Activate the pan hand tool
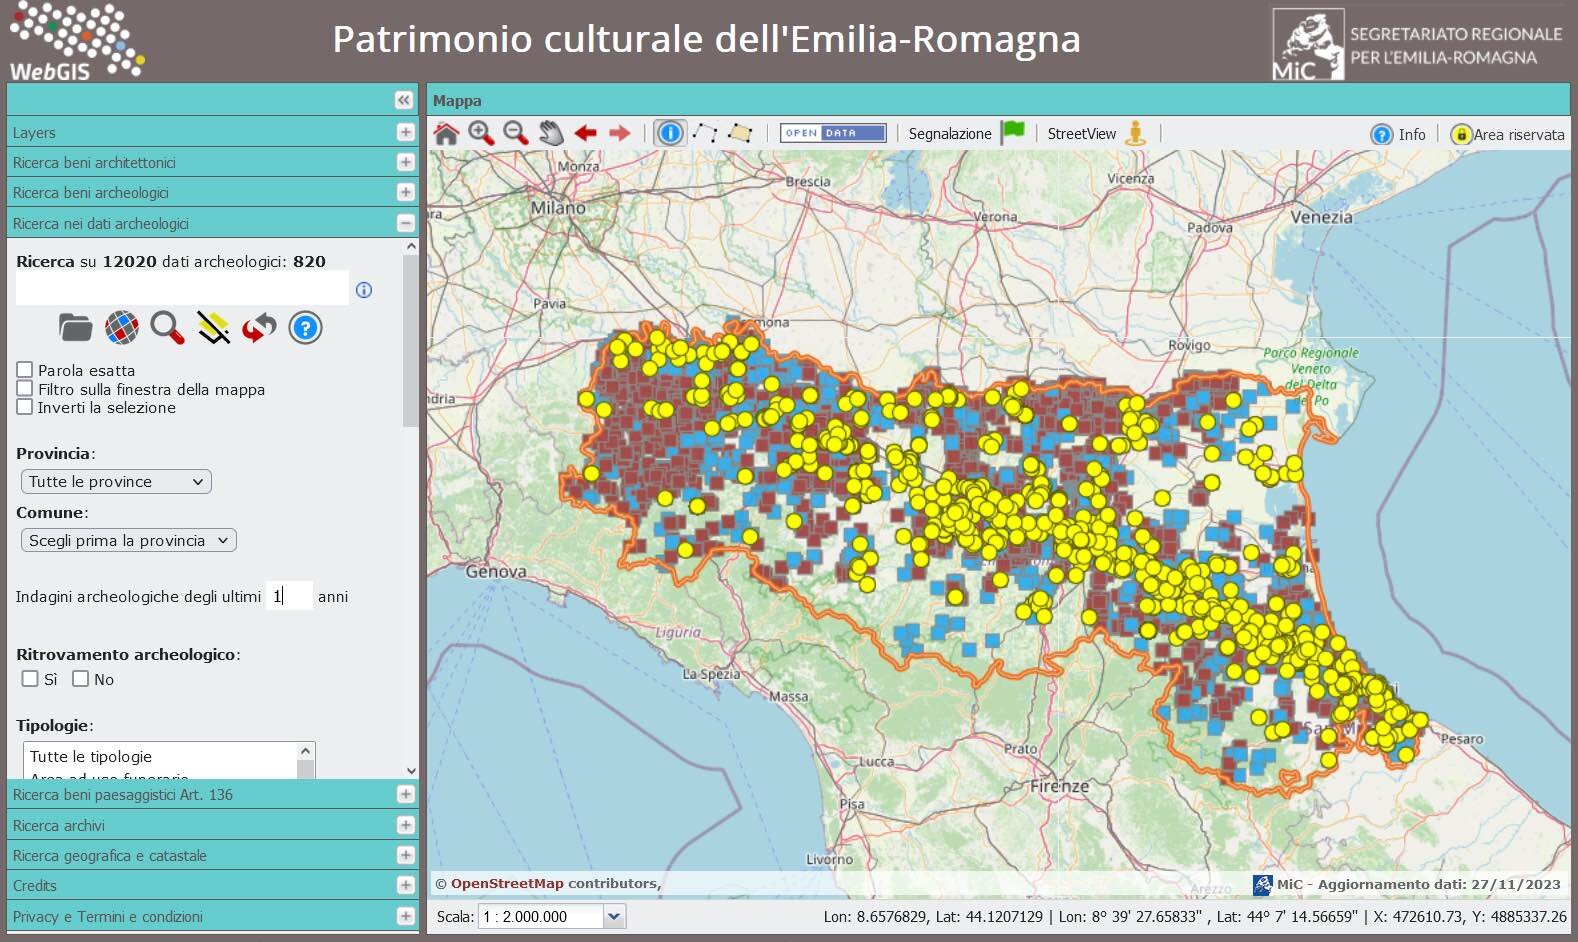 coord(550,133)
